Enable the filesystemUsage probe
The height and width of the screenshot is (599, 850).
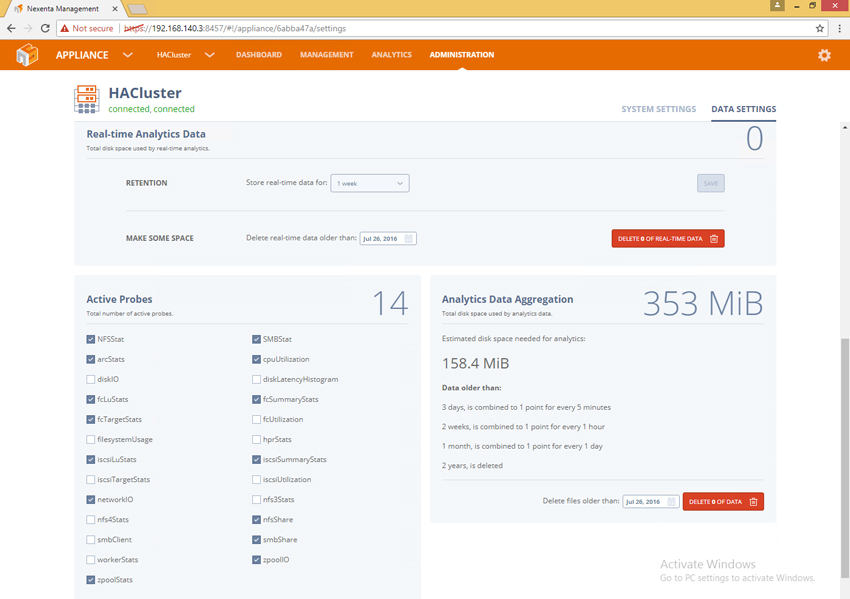click(91, 440)
